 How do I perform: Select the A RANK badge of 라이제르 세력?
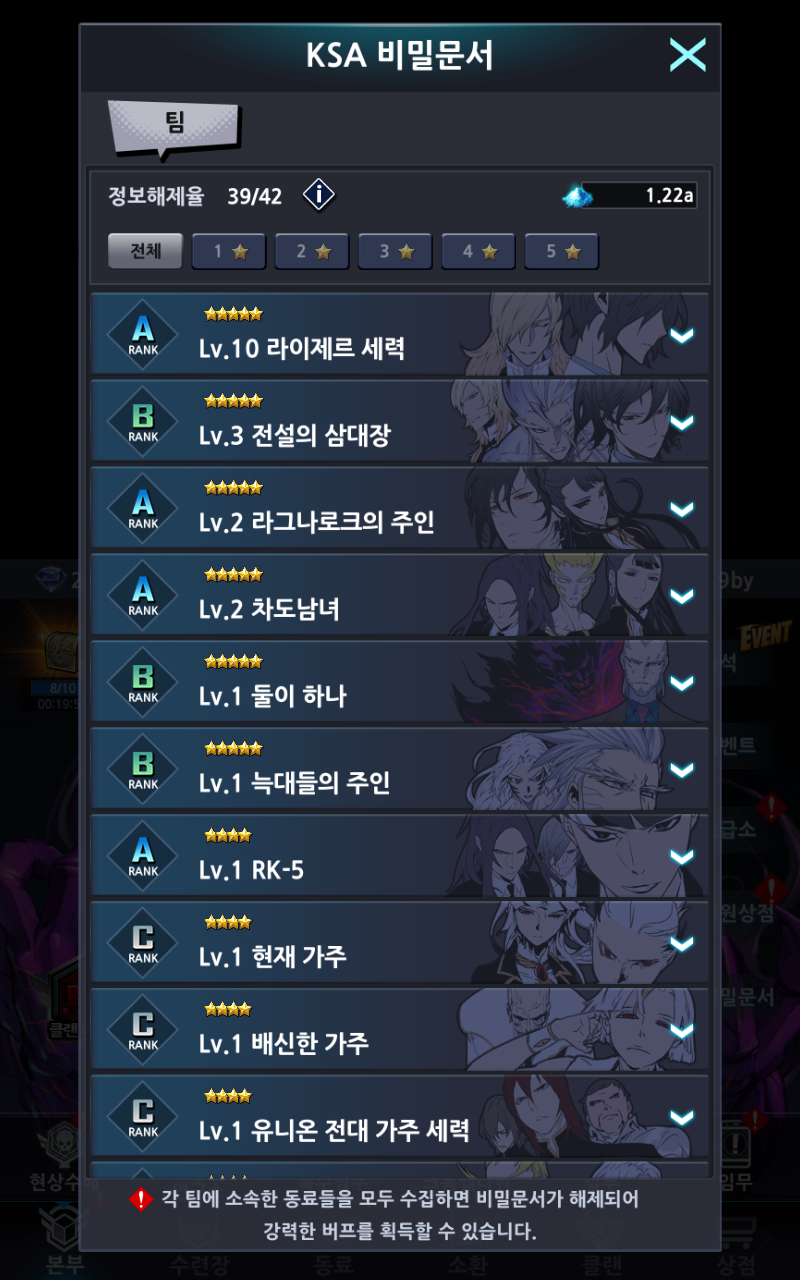[x=143, y=335]
